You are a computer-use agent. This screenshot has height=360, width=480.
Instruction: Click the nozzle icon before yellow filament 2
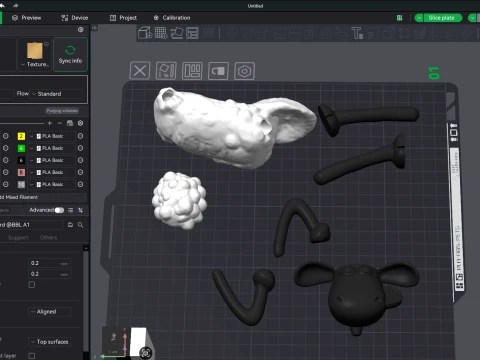click(x=6, y=136)
